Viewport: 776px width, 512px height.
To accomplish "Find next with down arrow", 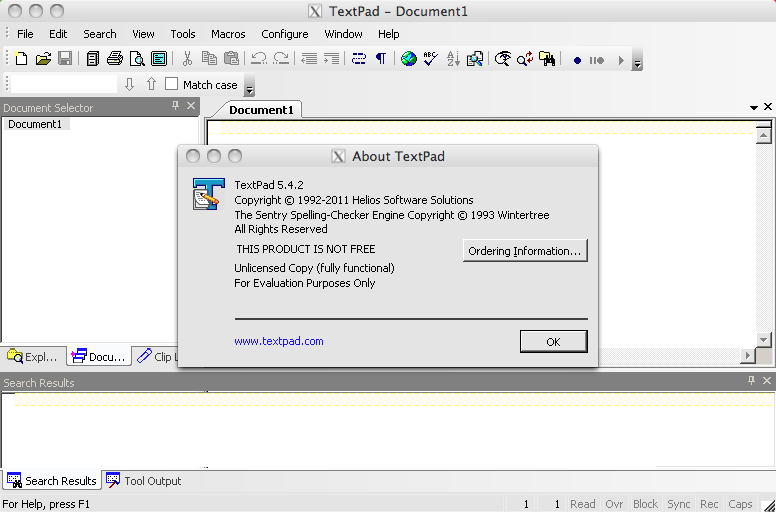I will 129,84.
